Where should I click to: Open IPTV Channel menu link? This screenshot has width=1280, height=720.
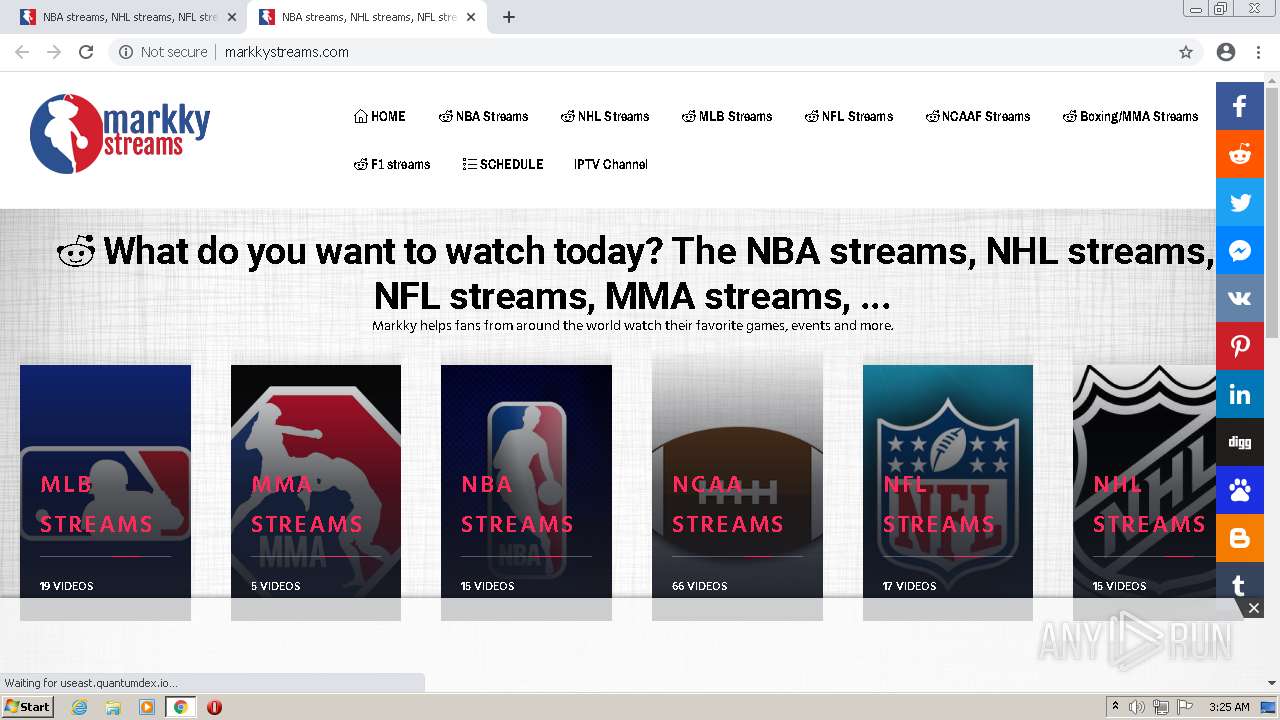611,164
